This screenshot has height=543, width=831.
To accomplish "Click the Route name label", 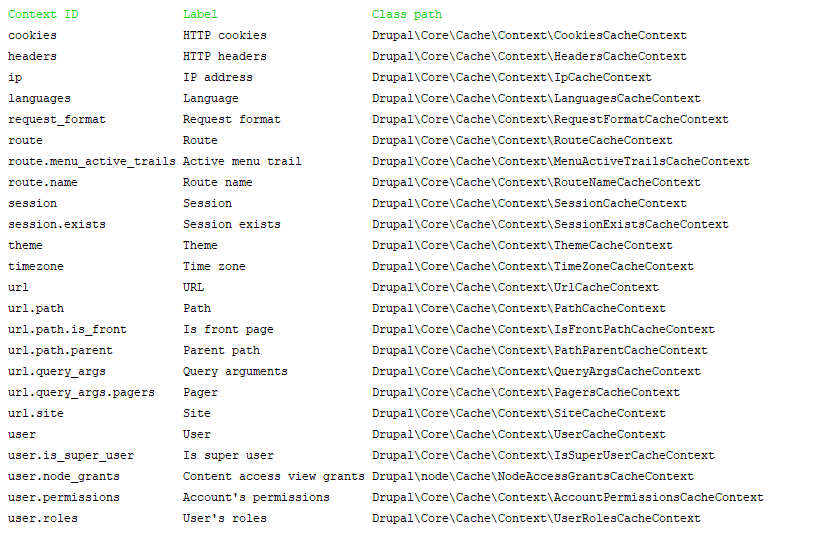I will [217, 182].
